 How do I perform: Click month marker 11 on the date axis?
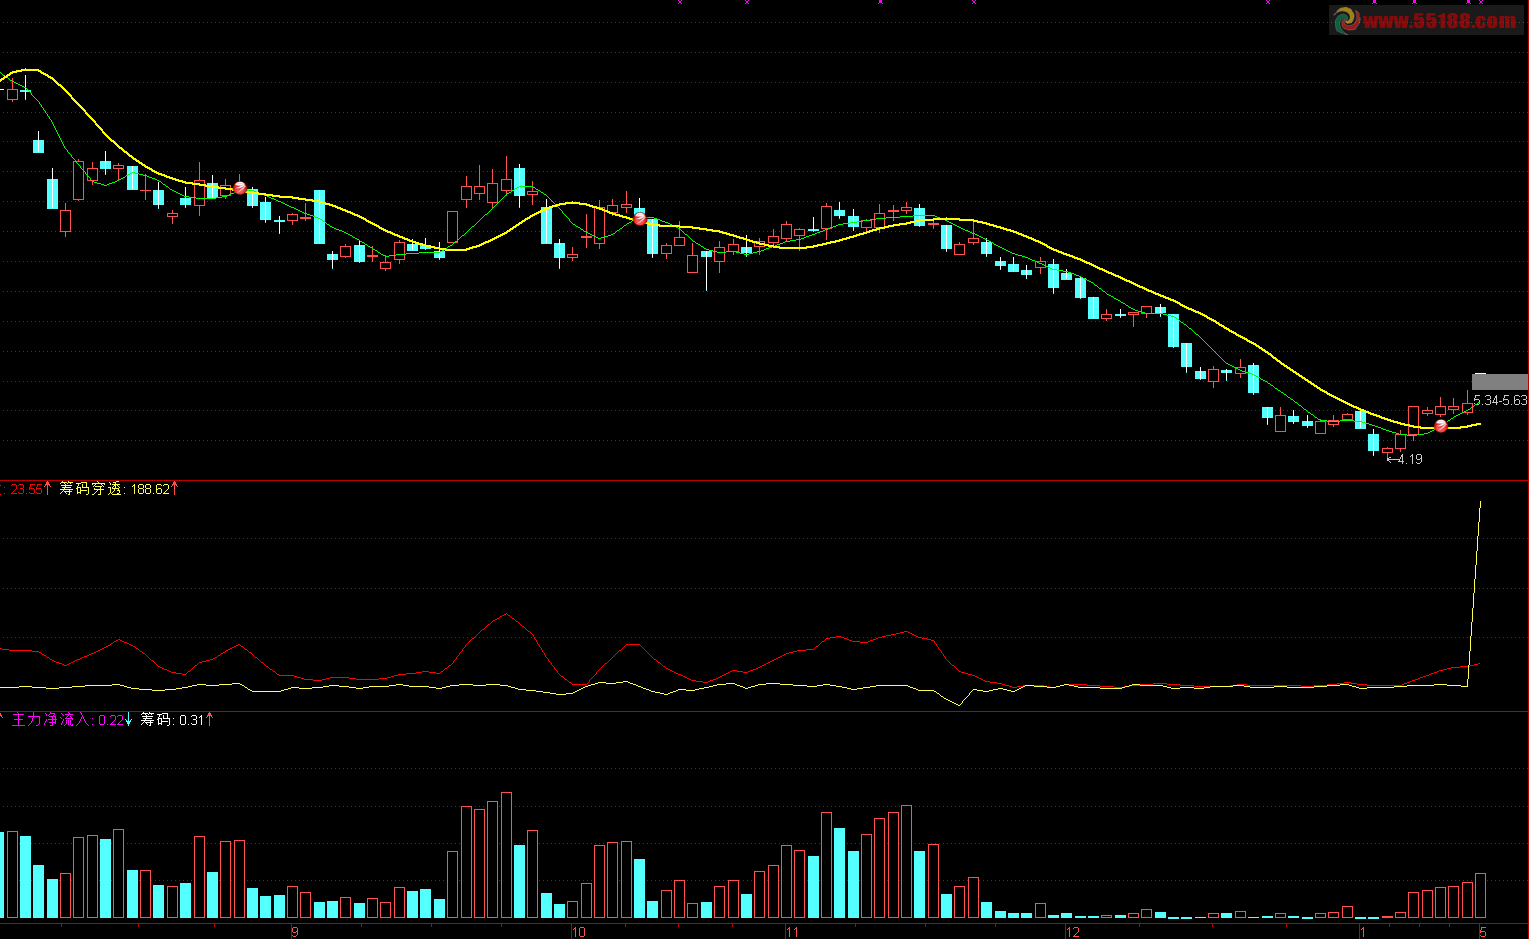[x=792, y=932]
